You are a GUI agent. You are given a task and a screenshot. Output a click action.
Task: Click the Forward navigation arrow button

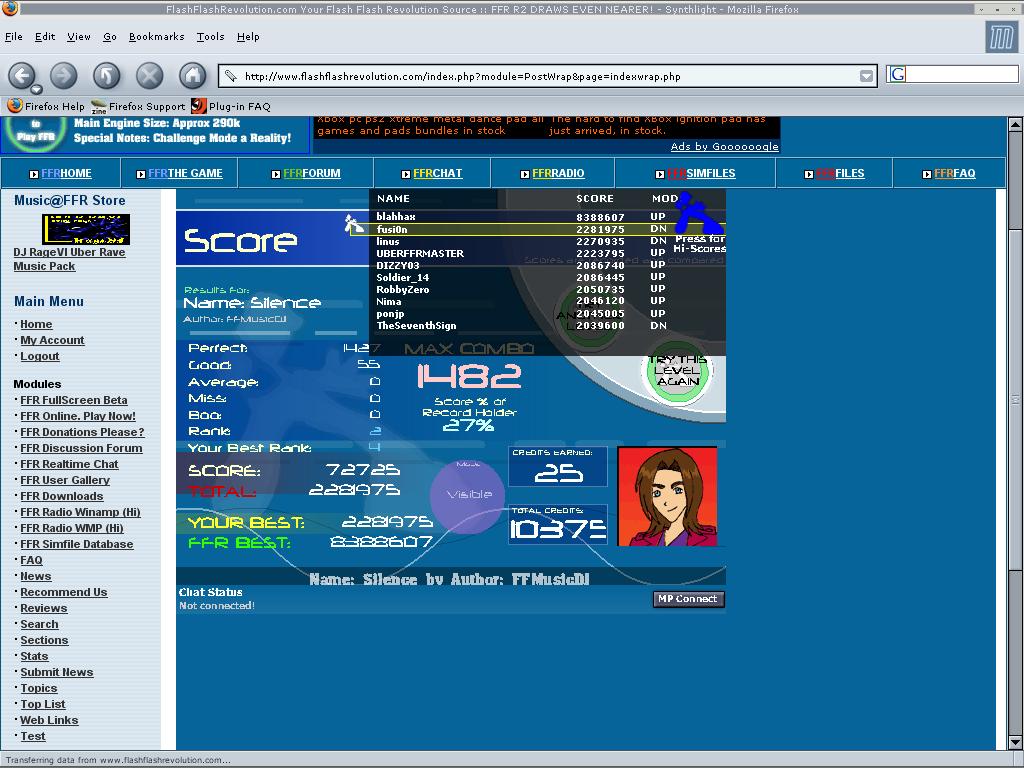tap(63, 76)
